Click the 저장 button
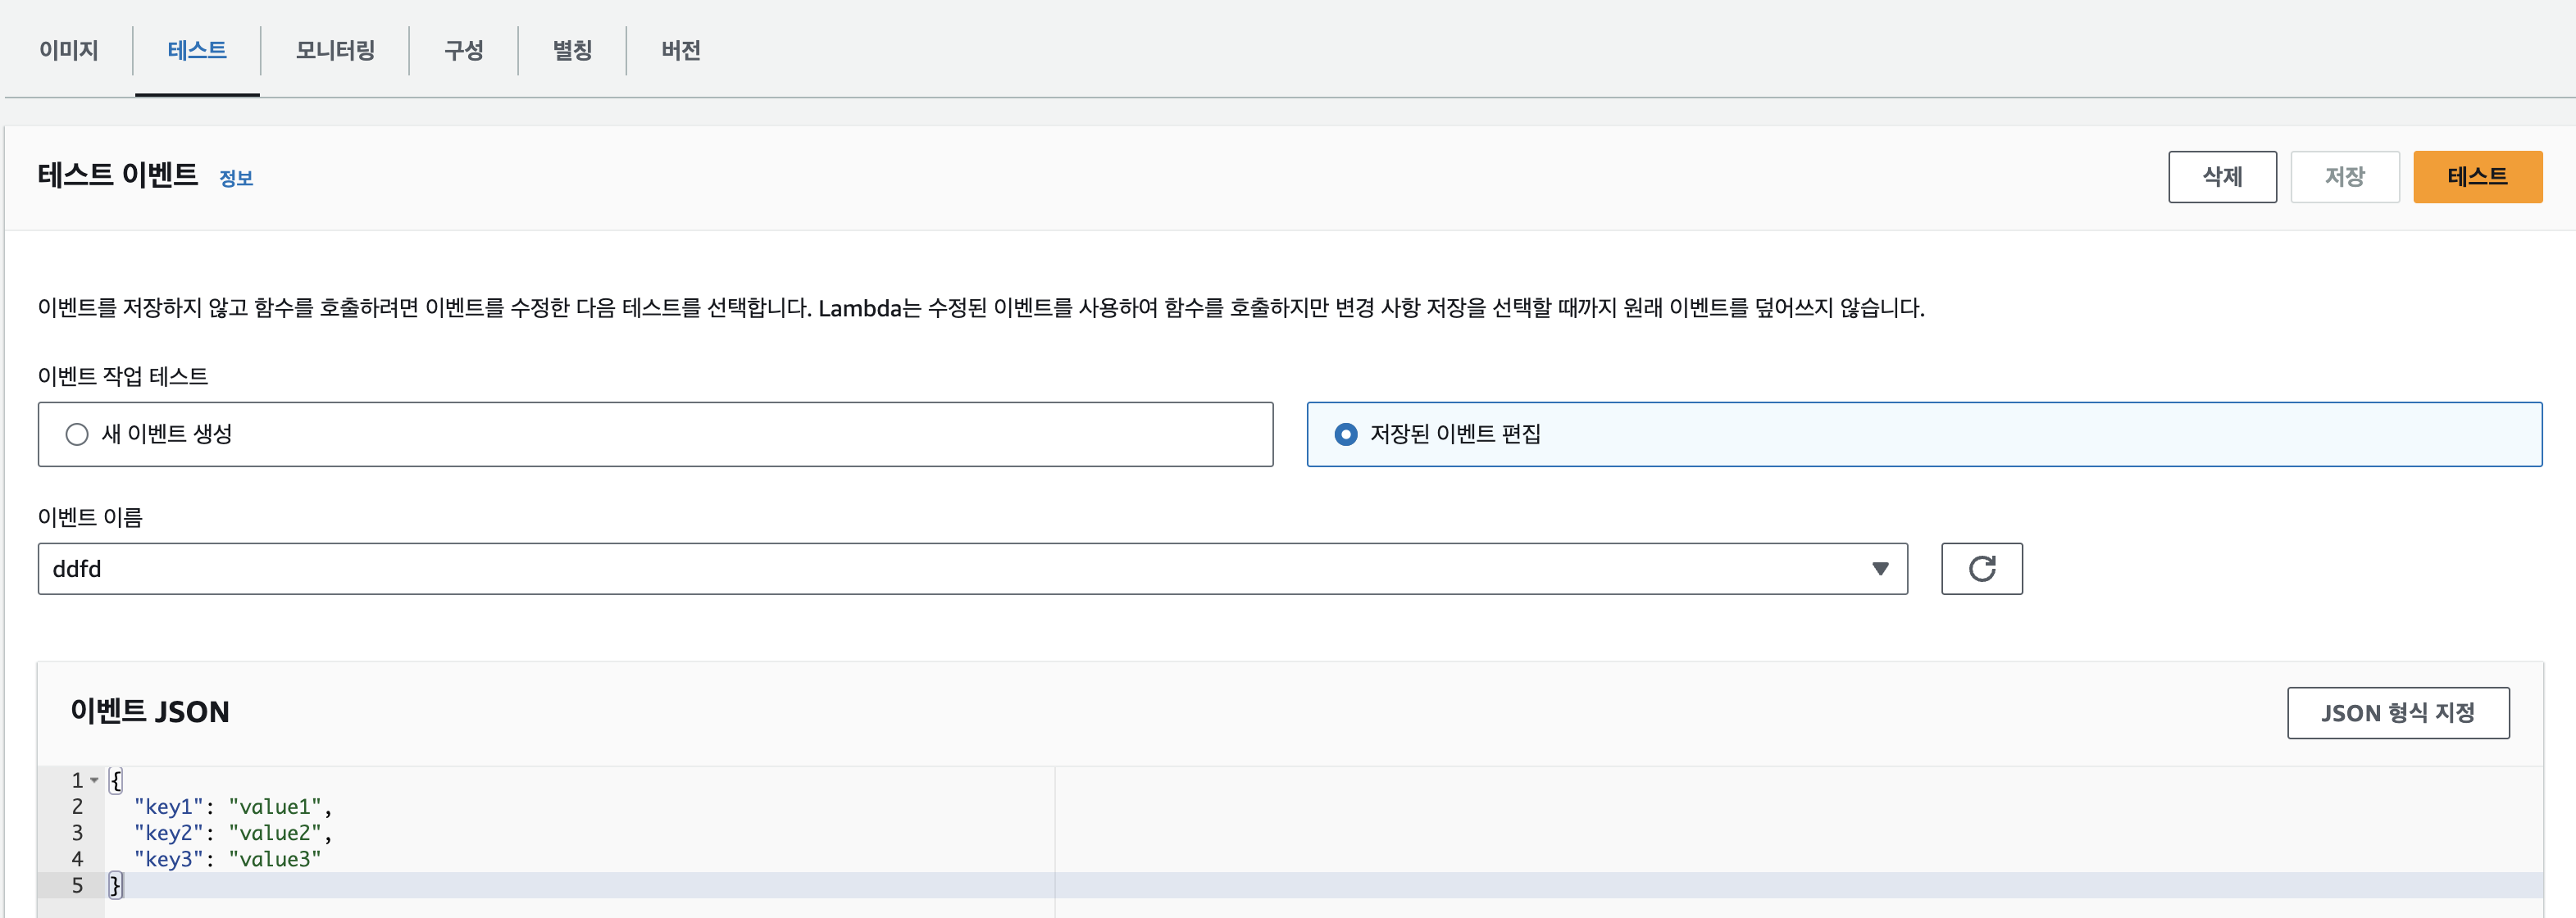The image size is (2576, 918). [2344, 177]
